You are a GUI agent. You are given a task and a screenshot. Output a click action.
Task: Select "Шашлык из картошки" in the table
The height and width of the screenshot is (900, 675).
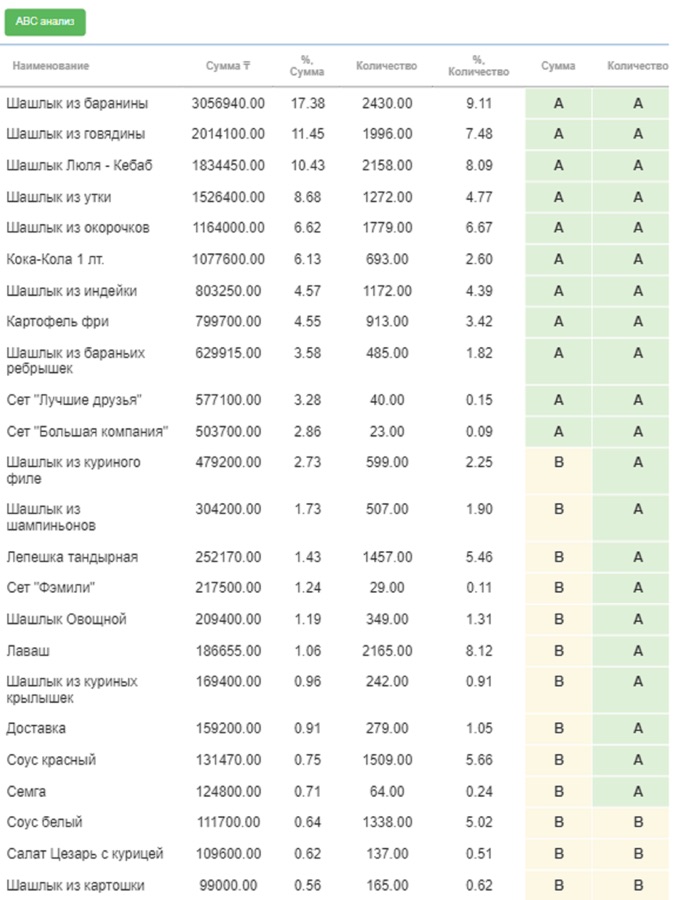(x=76, y=885)
